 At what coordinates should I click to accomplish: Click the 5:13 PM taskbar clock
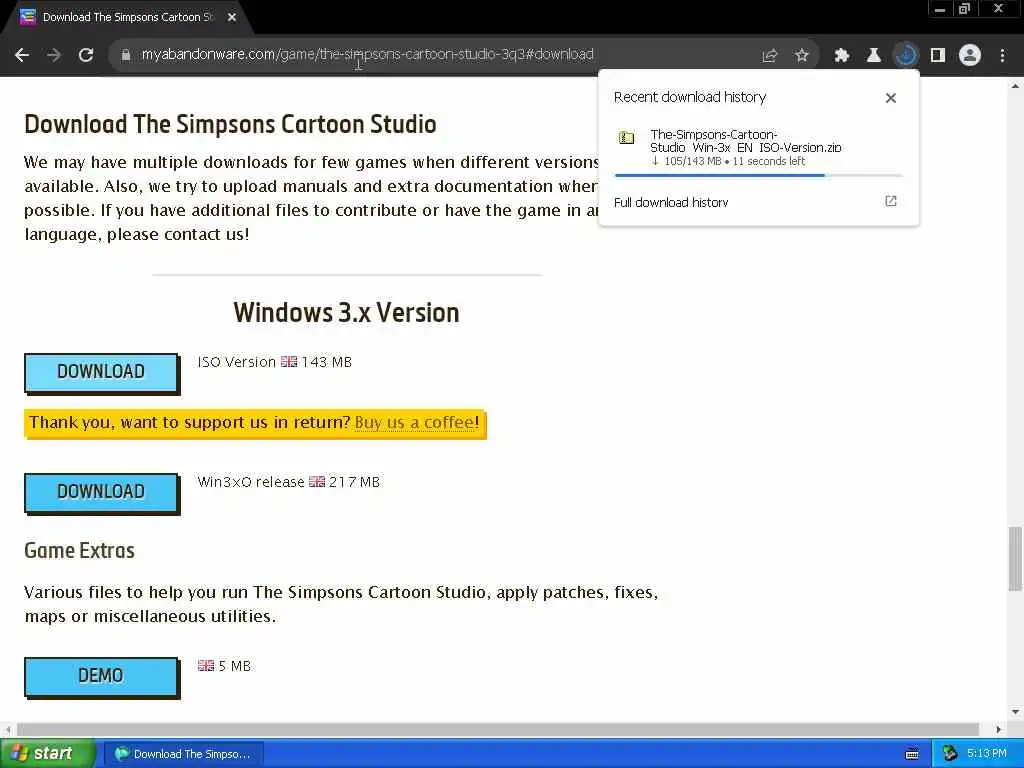tap(987, 754)
